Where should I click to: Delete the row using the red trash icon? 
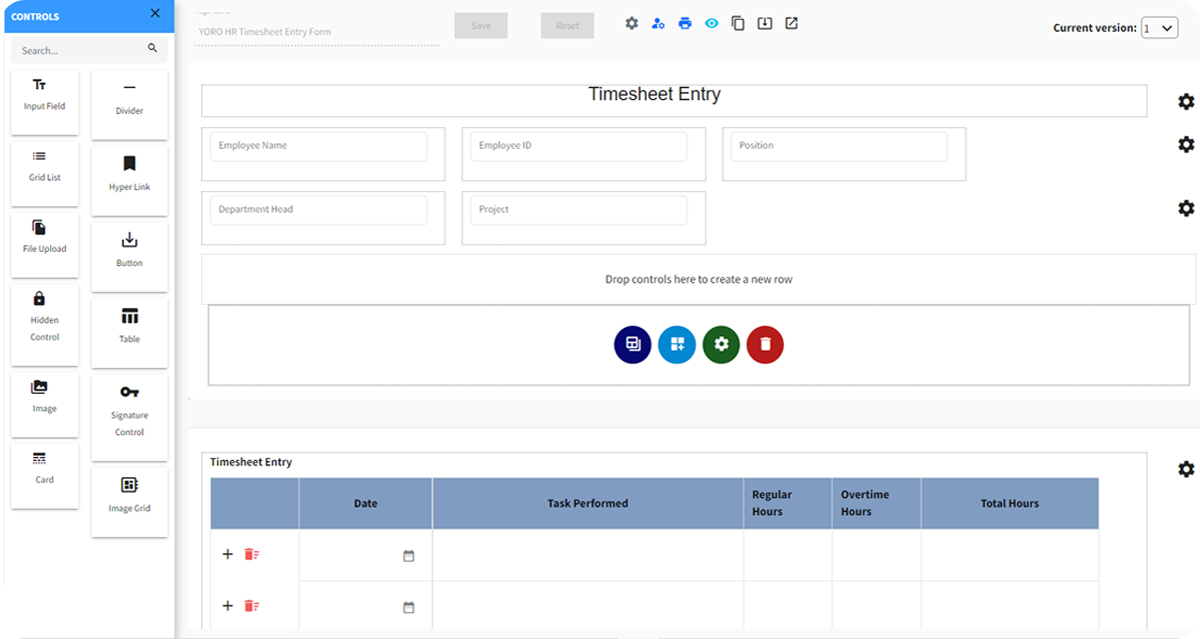(x=765, y=344)
